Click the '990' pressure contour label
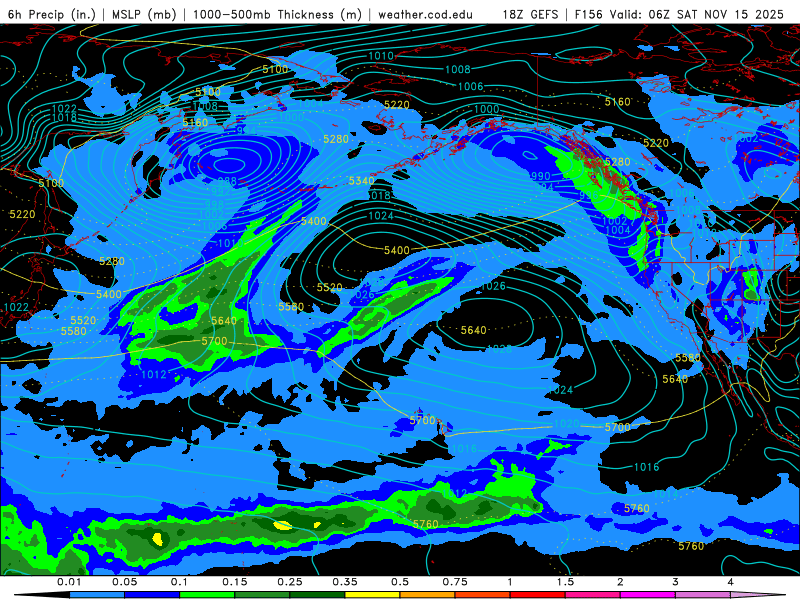The height and width of the screenshot is (600, 800). (541, 176)
